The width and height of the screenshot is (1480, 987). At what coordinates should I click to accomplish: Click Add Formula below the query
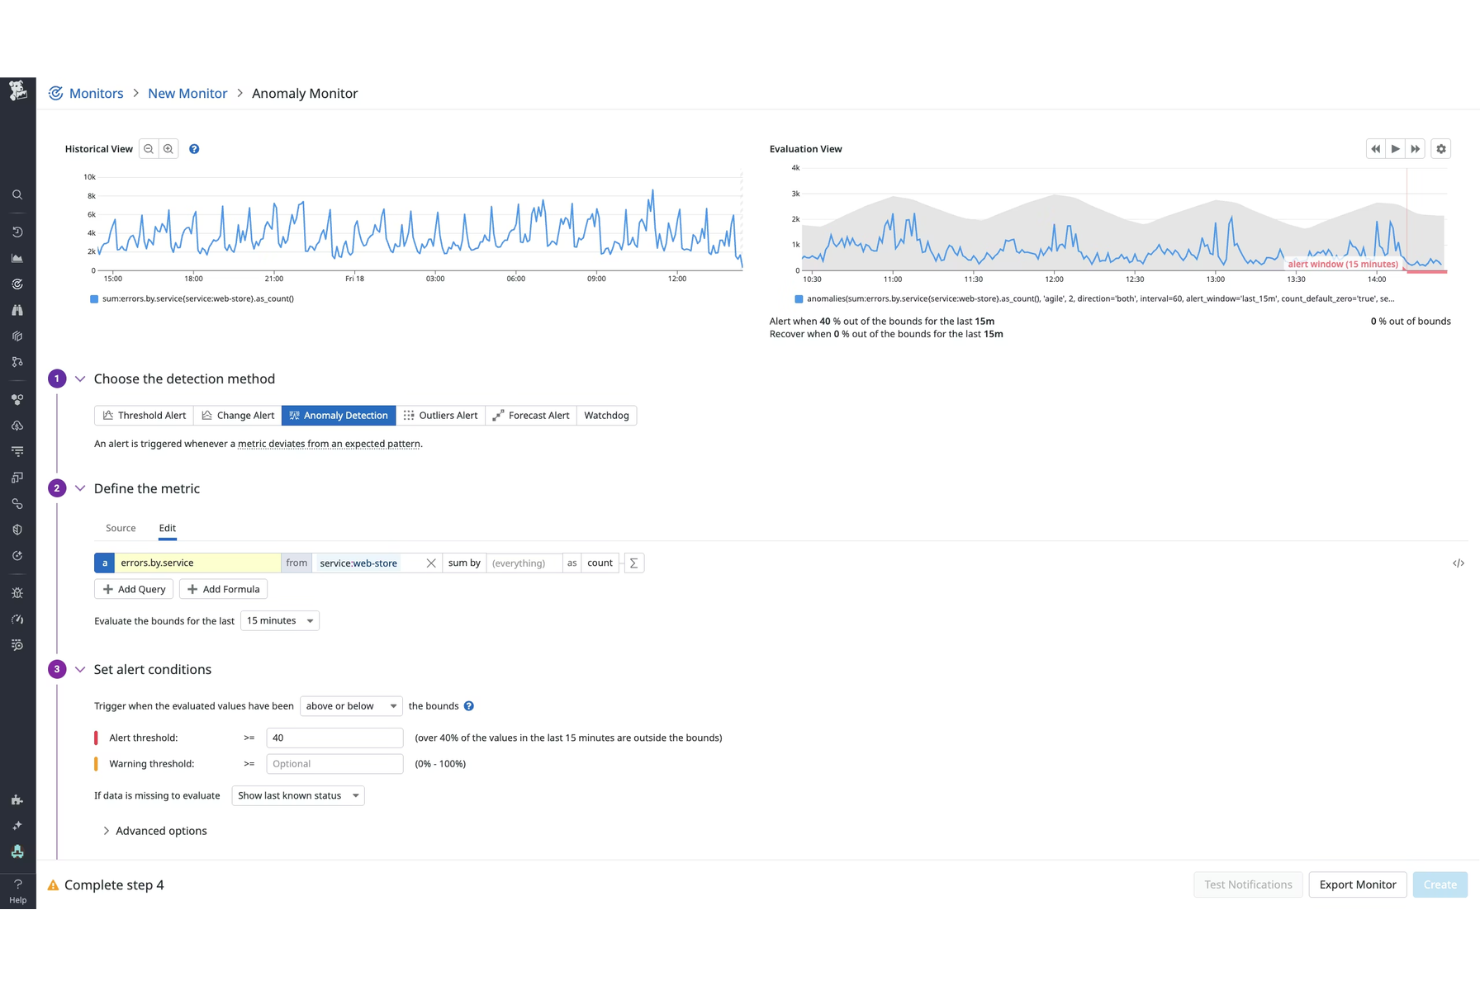(223, 588)
